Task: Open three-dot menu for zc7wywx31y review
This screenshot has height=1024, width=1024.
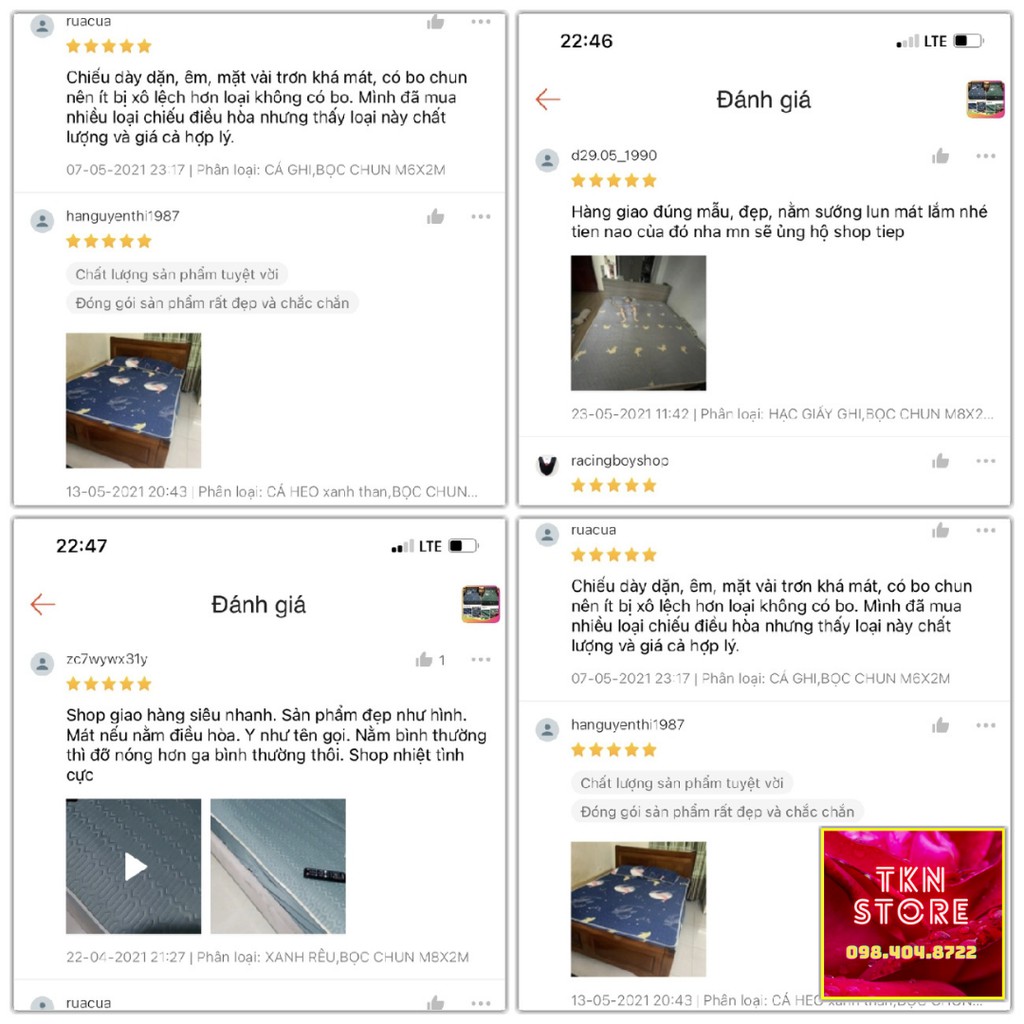Action: [481, 660]
